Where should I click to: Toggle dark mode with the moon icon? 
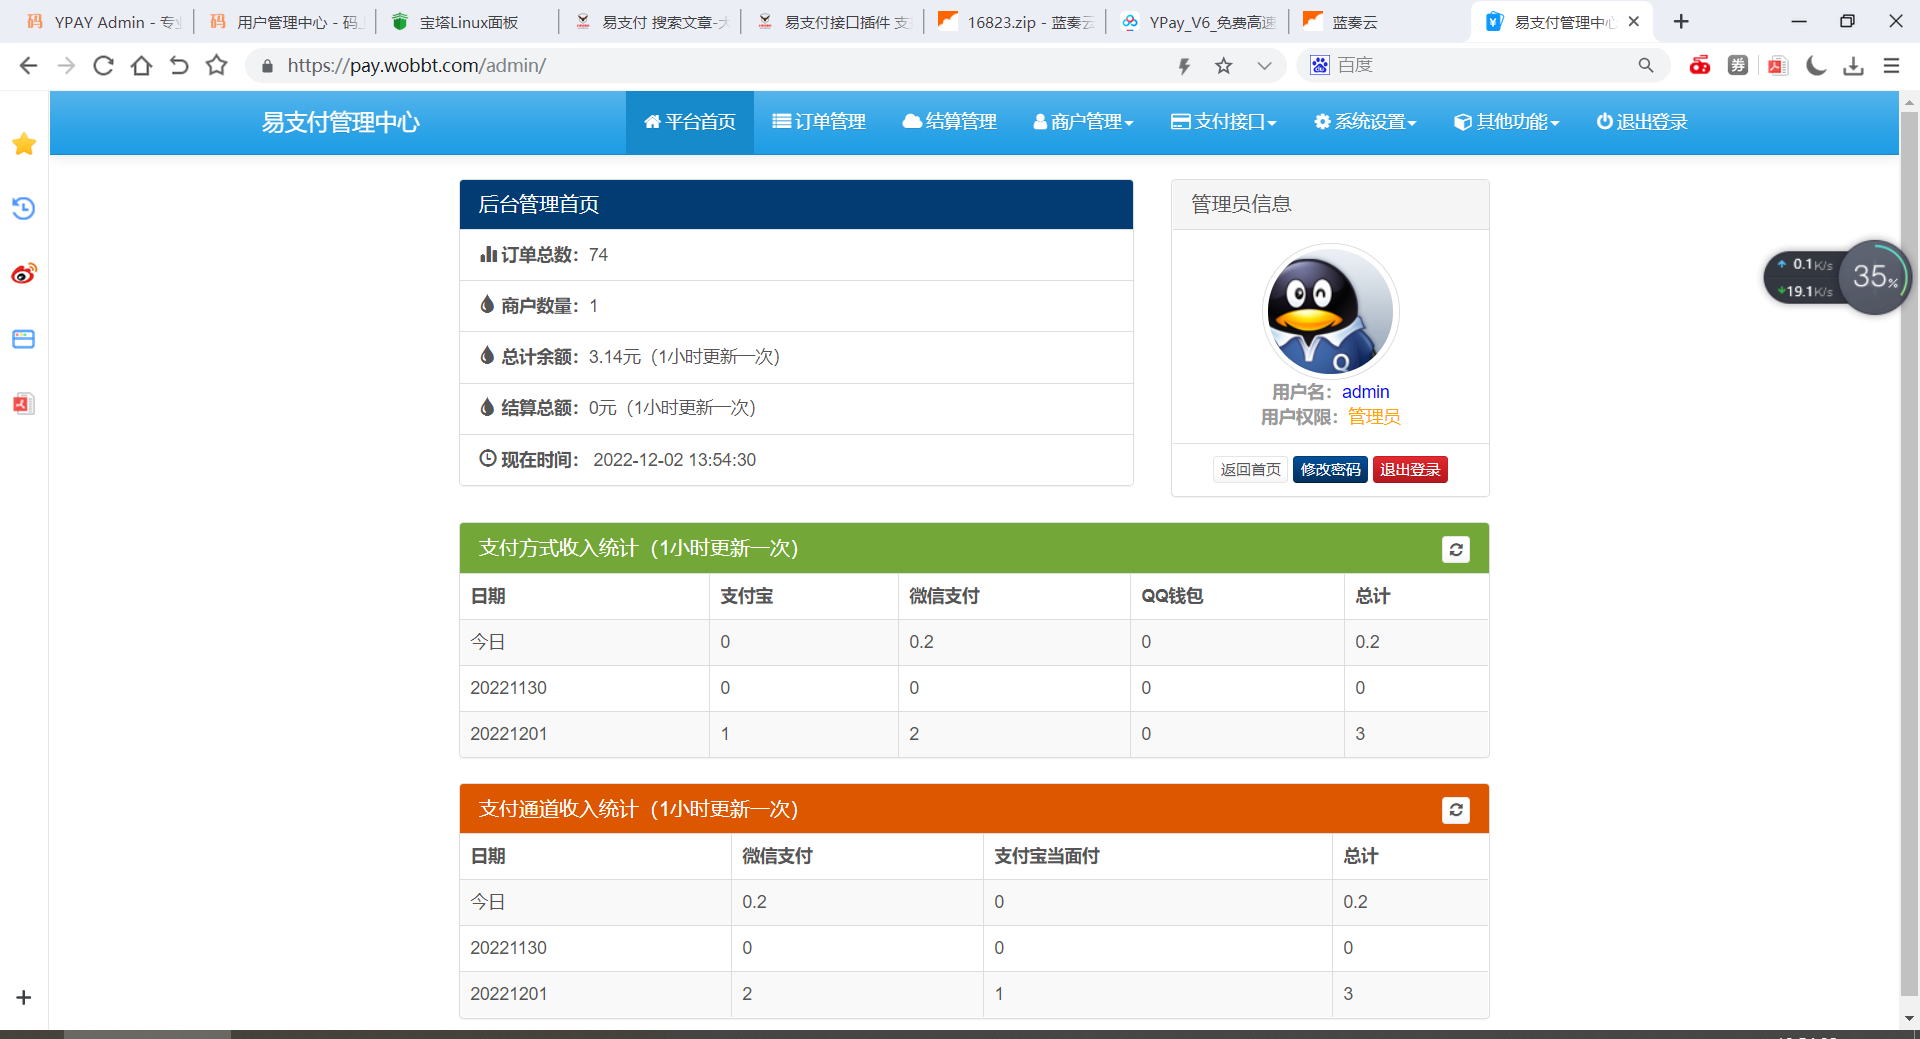click(1816, 65)
